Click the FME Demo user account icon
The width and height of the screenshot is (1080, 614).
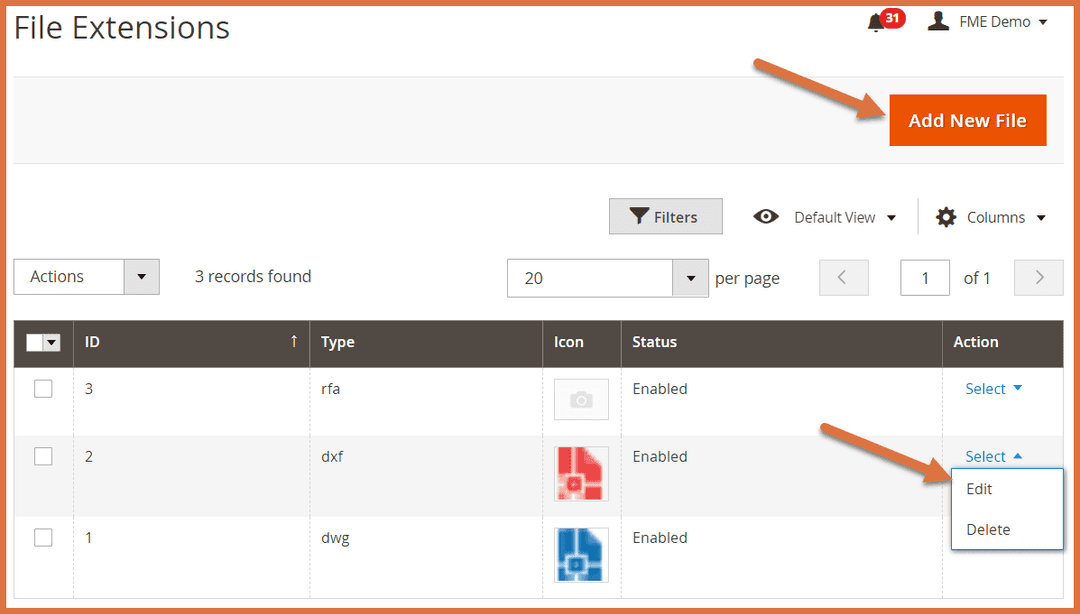point(938,21)
